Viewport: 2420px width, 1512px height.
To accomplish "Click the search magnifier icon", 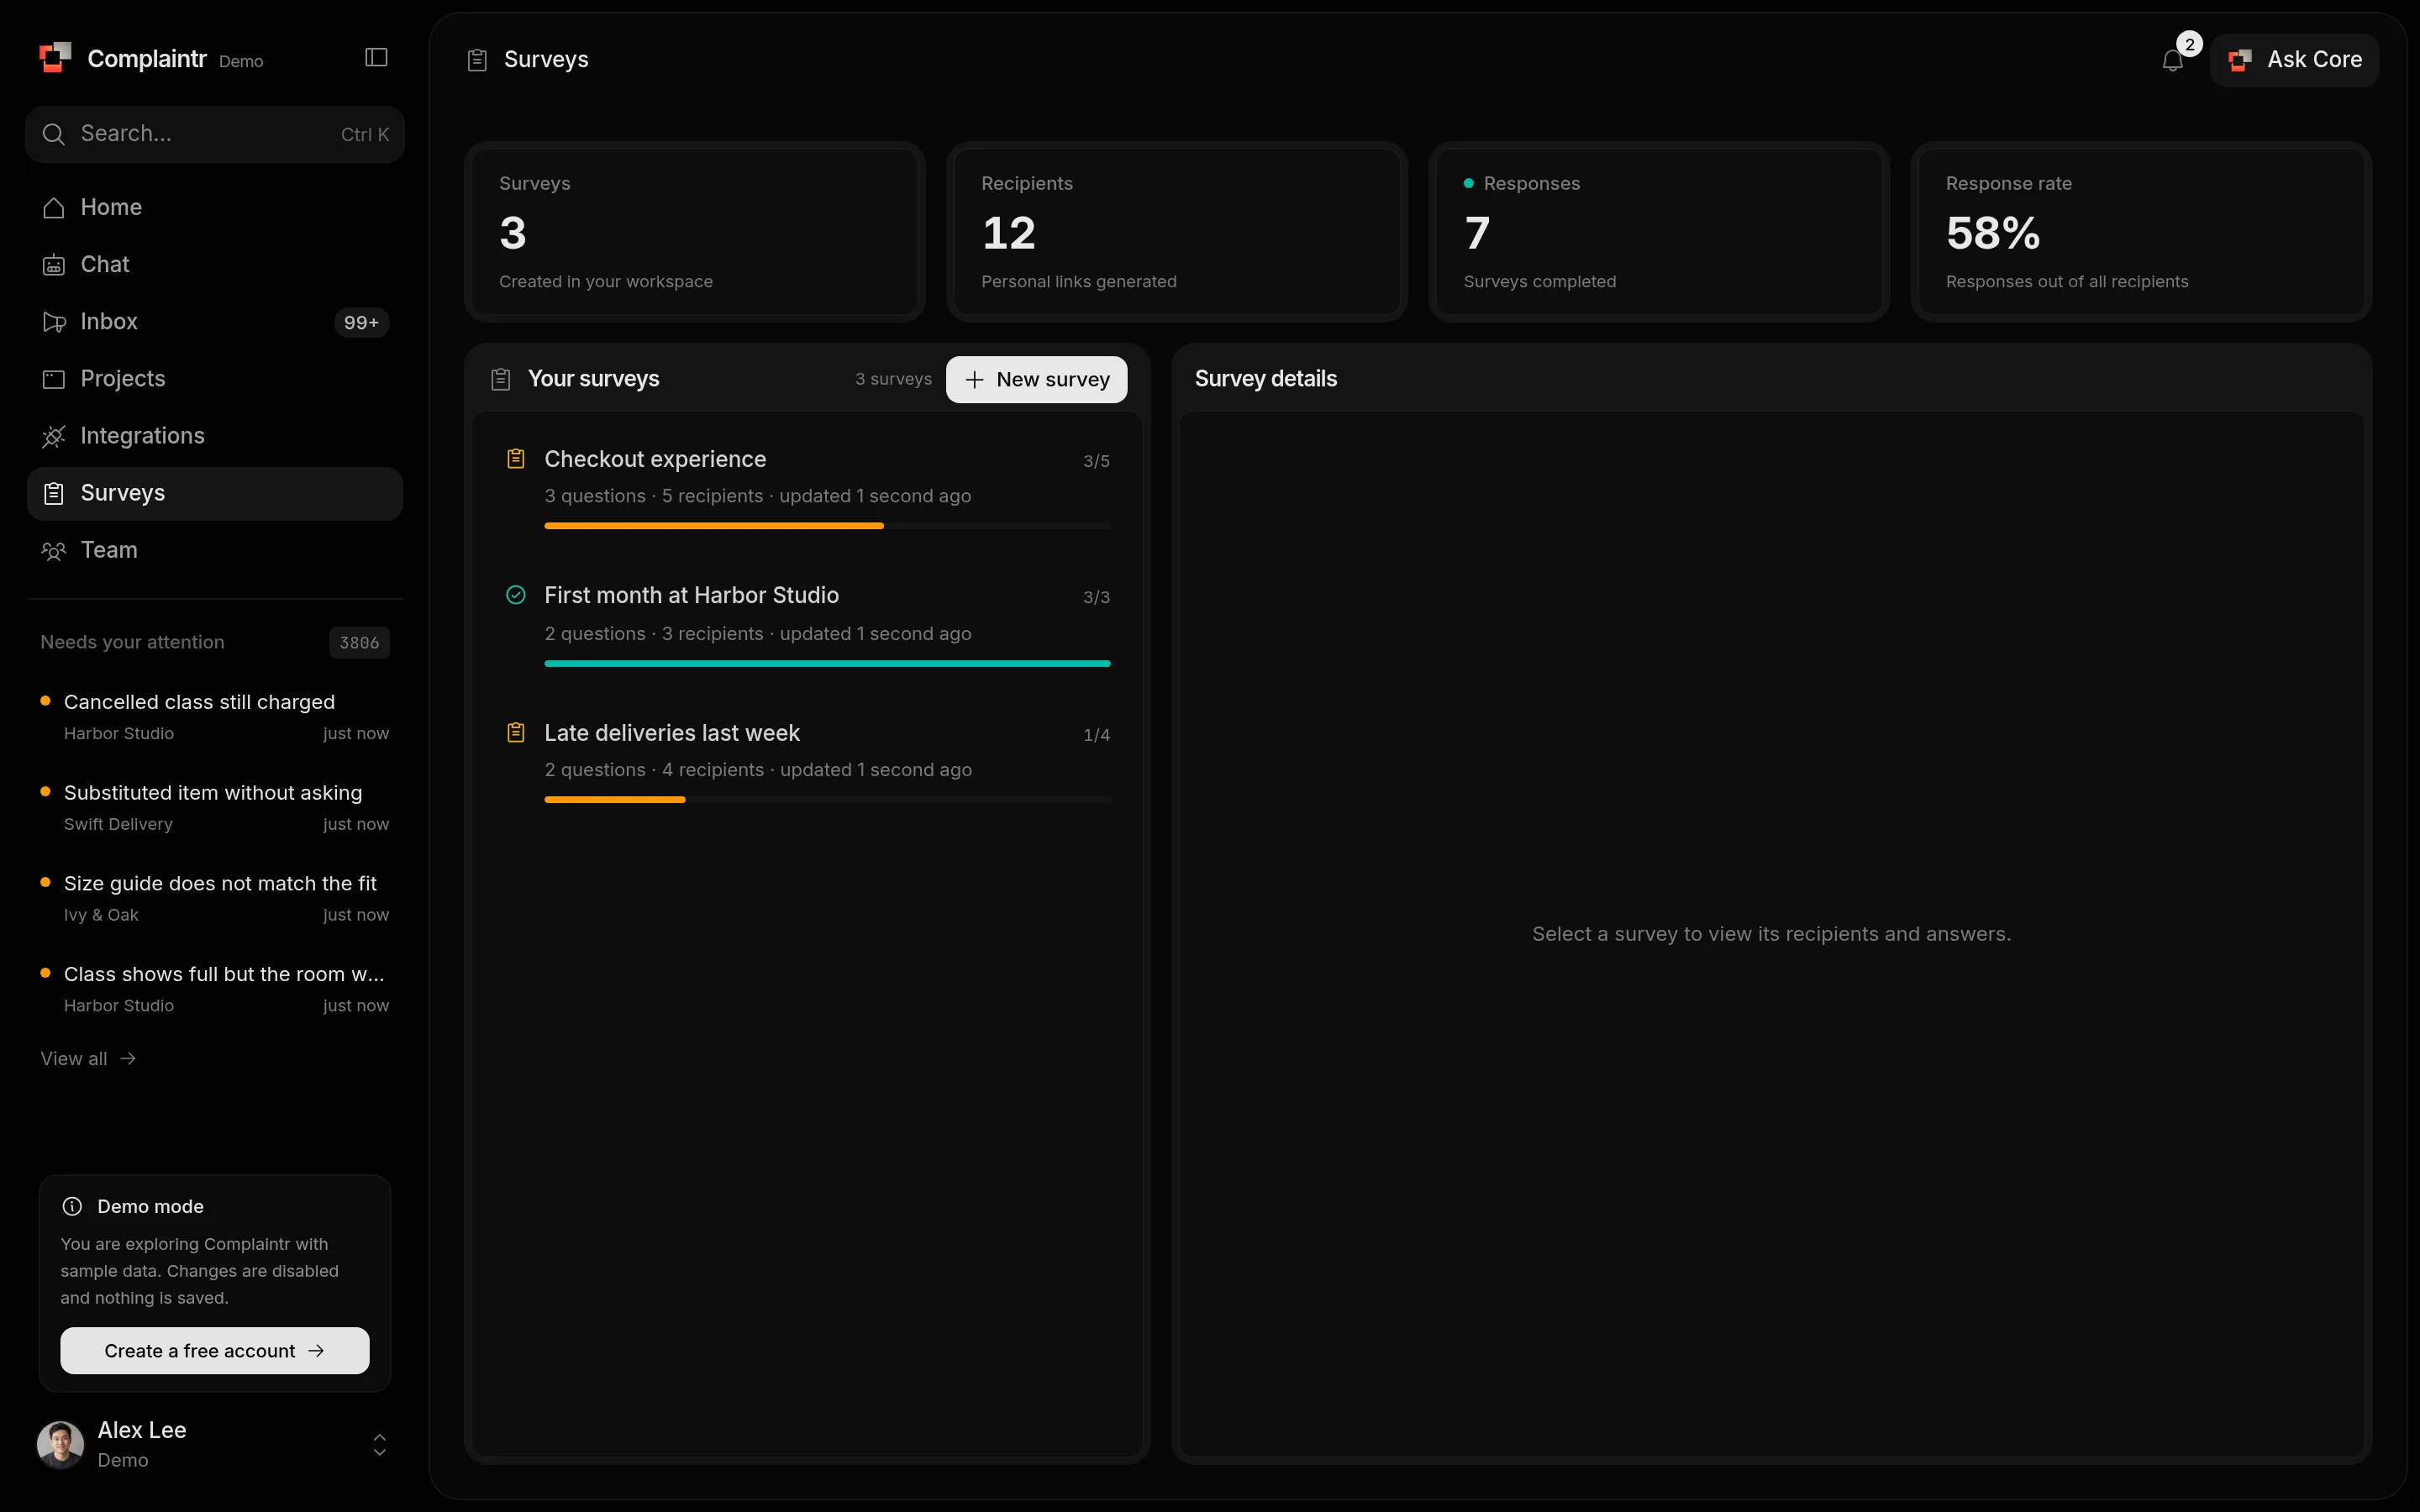I will tap(54, 134).
